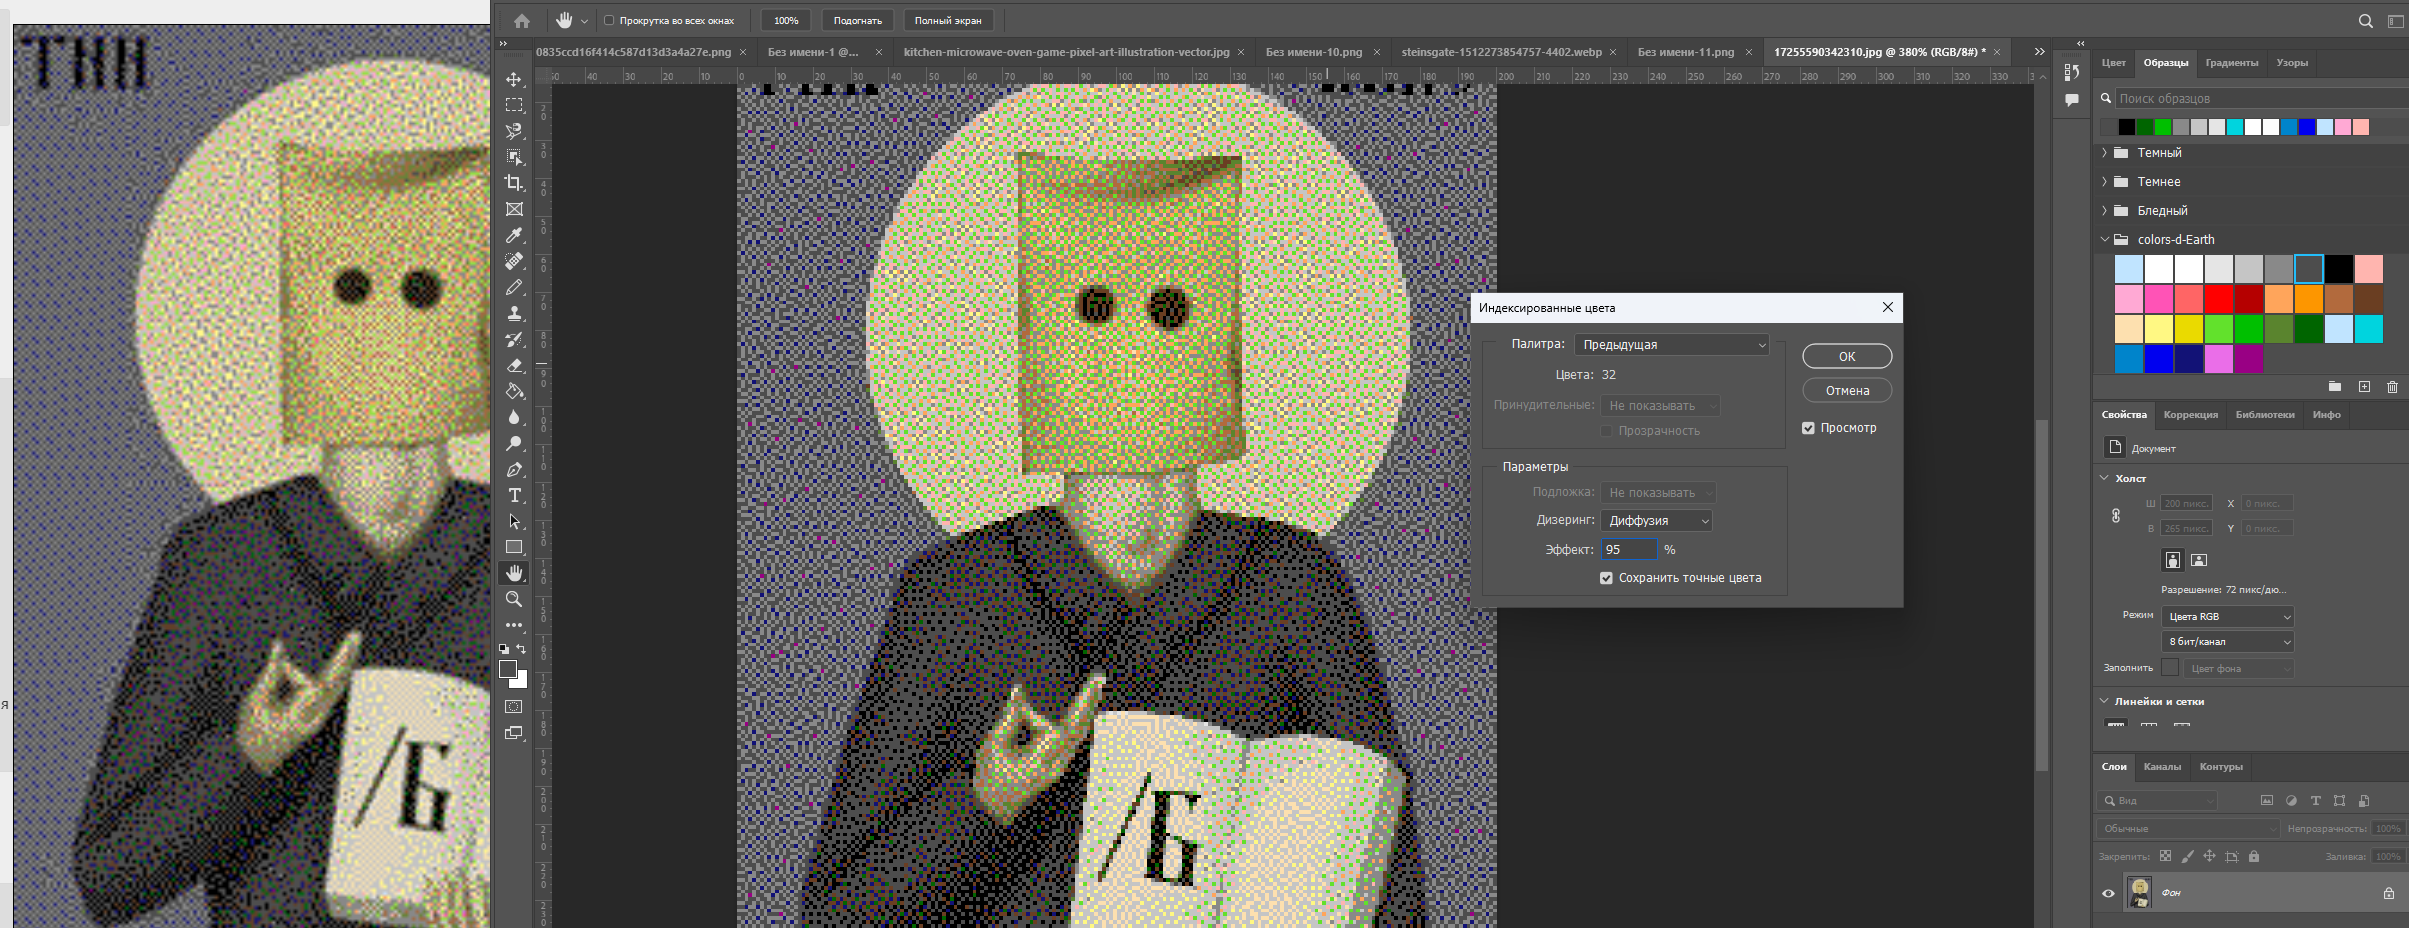The height and width of the screenshot is (928, 2409).
Task: Toggle 'Прокрутка во всех окнах' checkbox
Action: click(x=609, y=20)
